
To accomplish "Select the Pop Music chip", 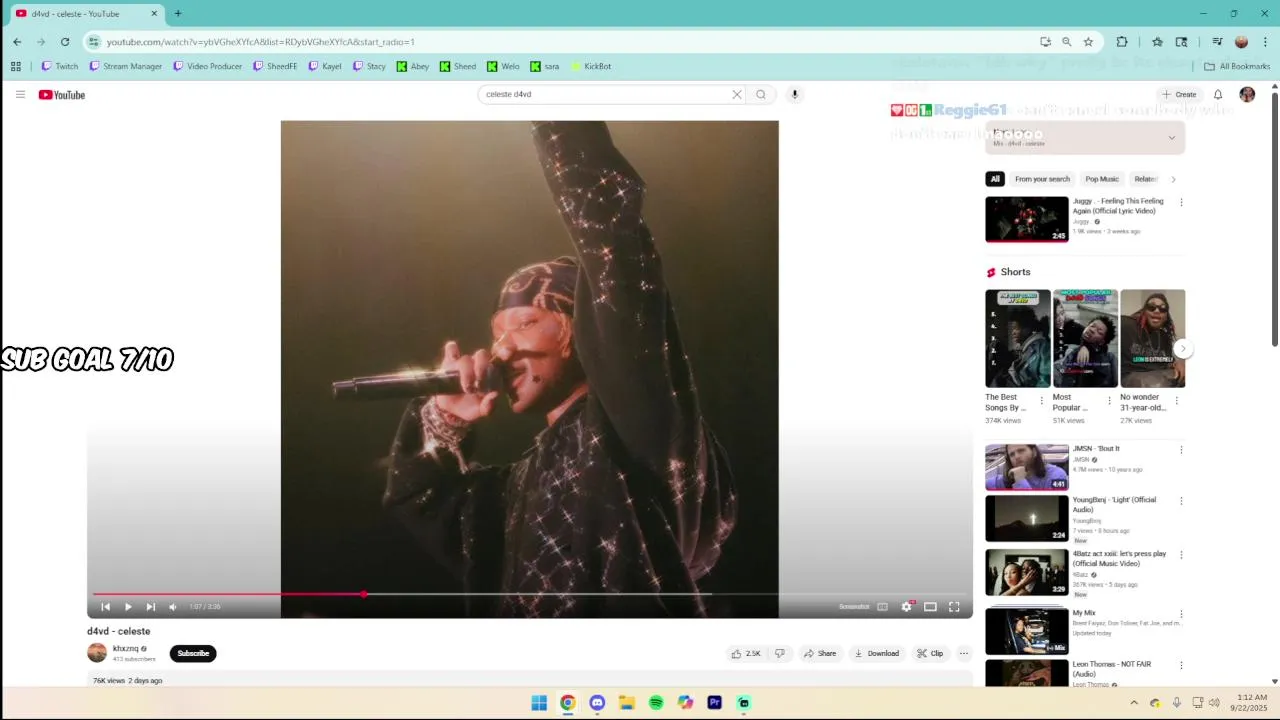I will pos(1102,179).
